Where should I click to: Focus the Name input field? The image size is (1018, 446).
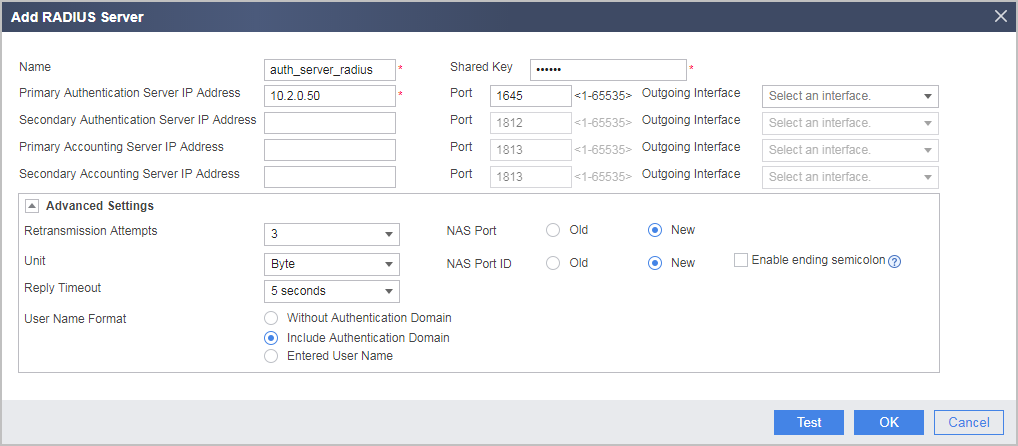coord(330,69)
